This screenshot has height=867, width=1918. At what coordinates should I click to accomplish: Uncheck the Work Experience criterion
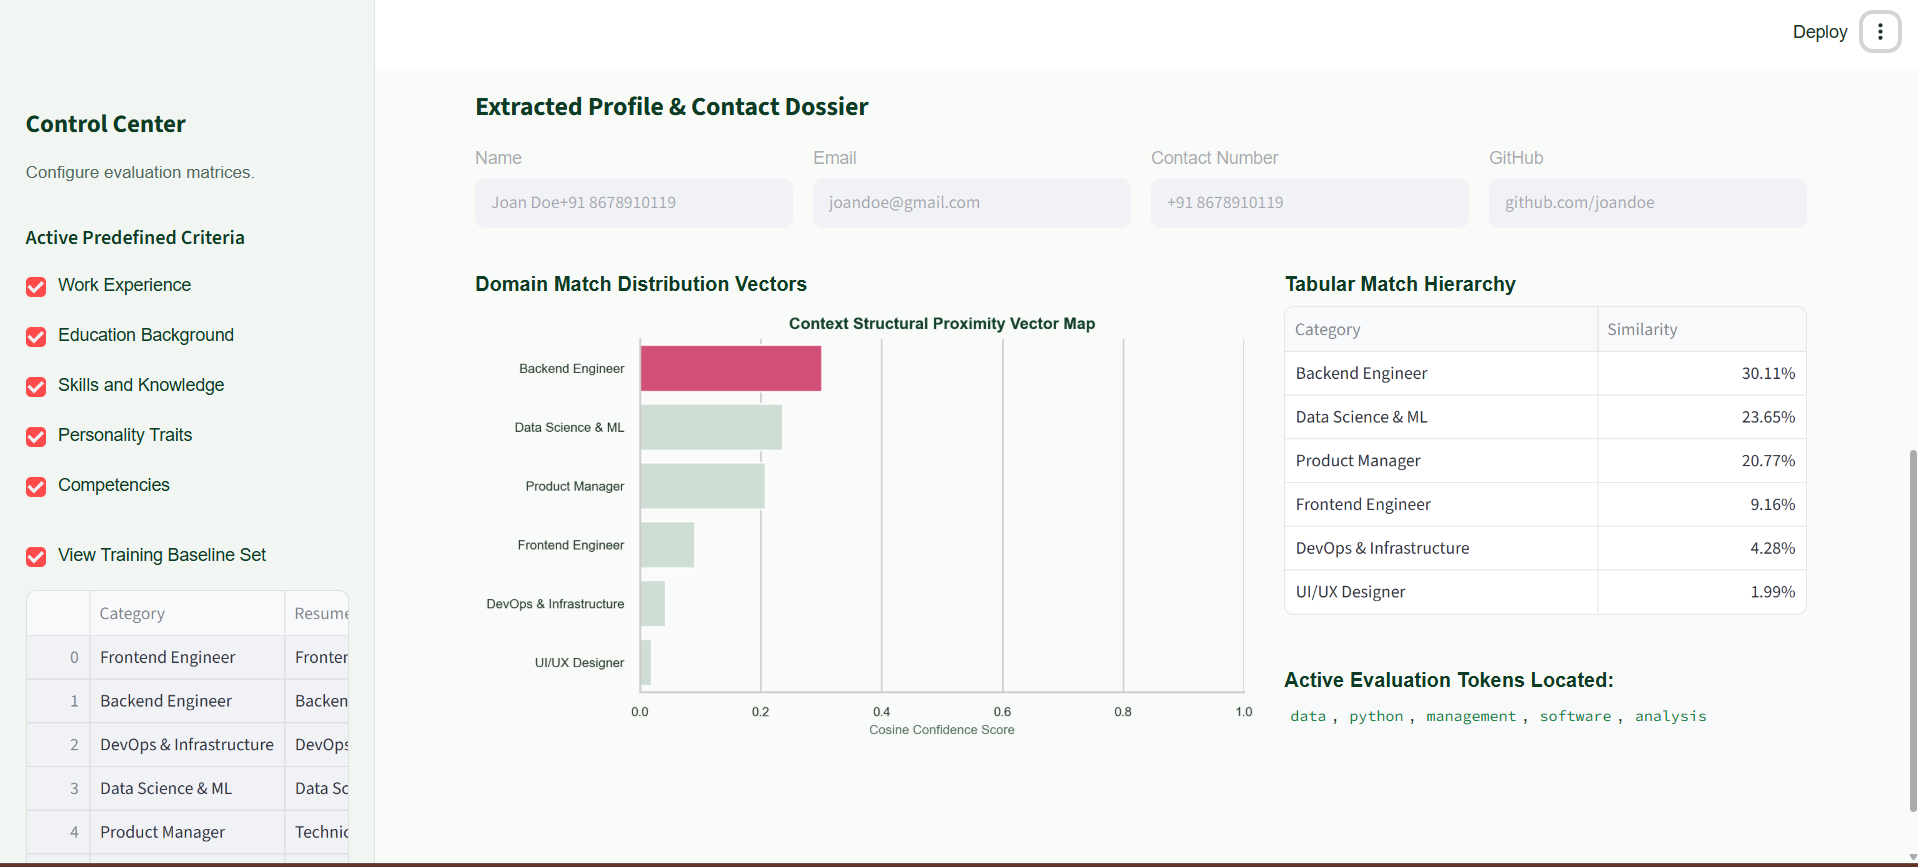pos(36,287)
